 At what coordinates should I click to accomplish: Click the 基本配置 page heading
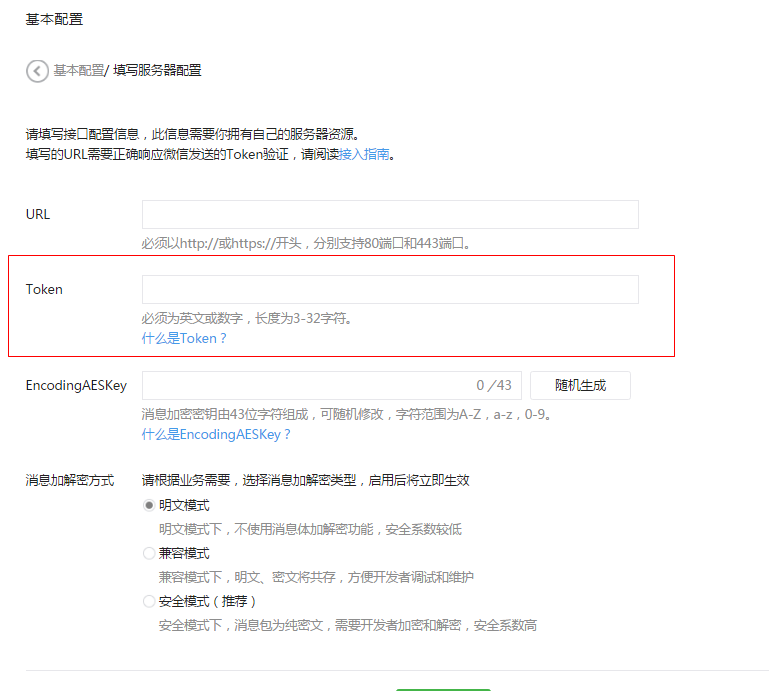point(54,19)
